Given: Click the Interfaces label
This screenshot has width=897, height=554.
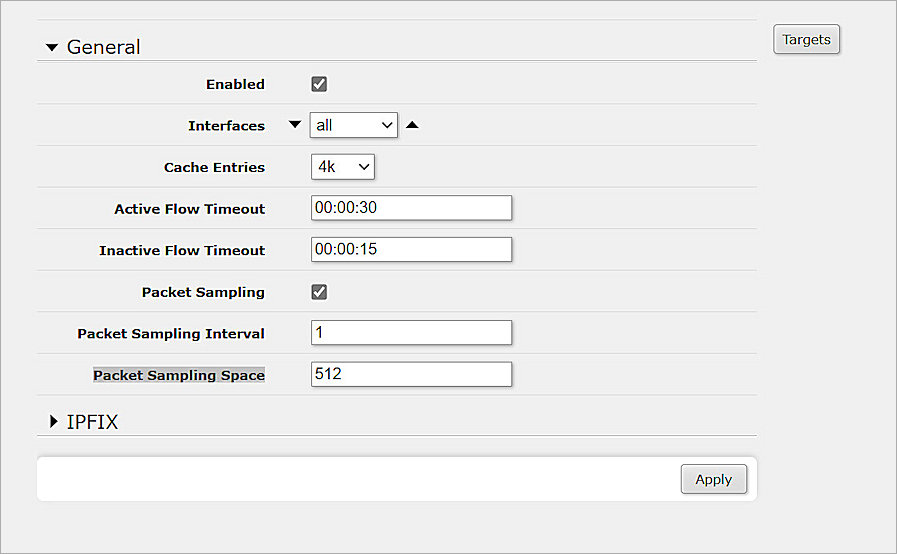Looking at the screenshot, I should point(226,126).
